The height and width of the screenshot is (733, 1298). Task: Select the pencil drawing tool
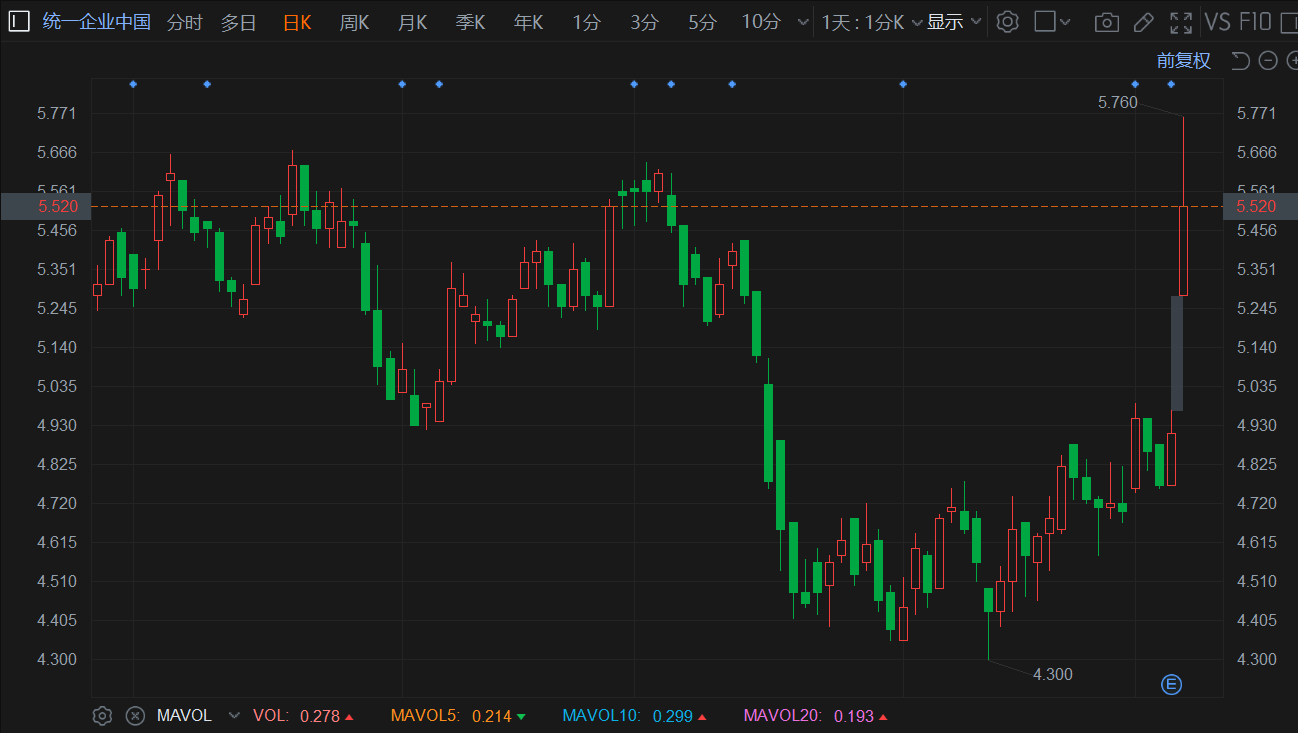tap(1143, 22)
